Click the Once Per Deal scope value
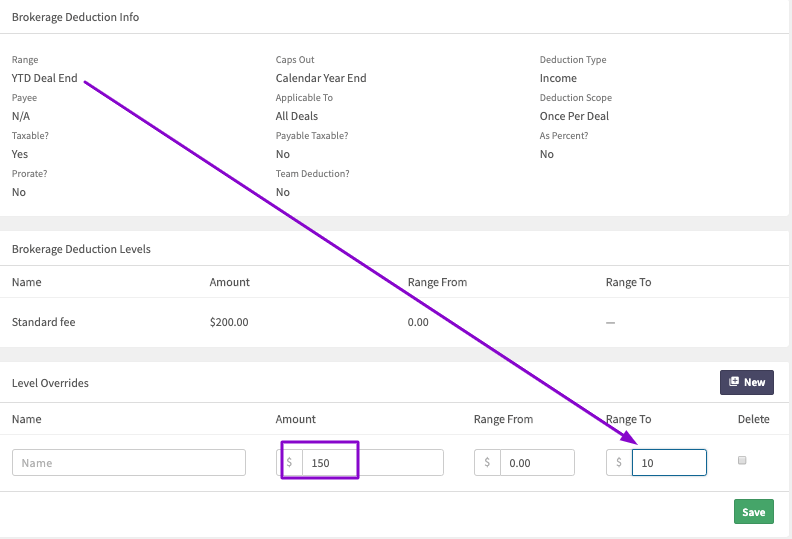The width and height of the screenshot is (792, 539). point(574,116)
